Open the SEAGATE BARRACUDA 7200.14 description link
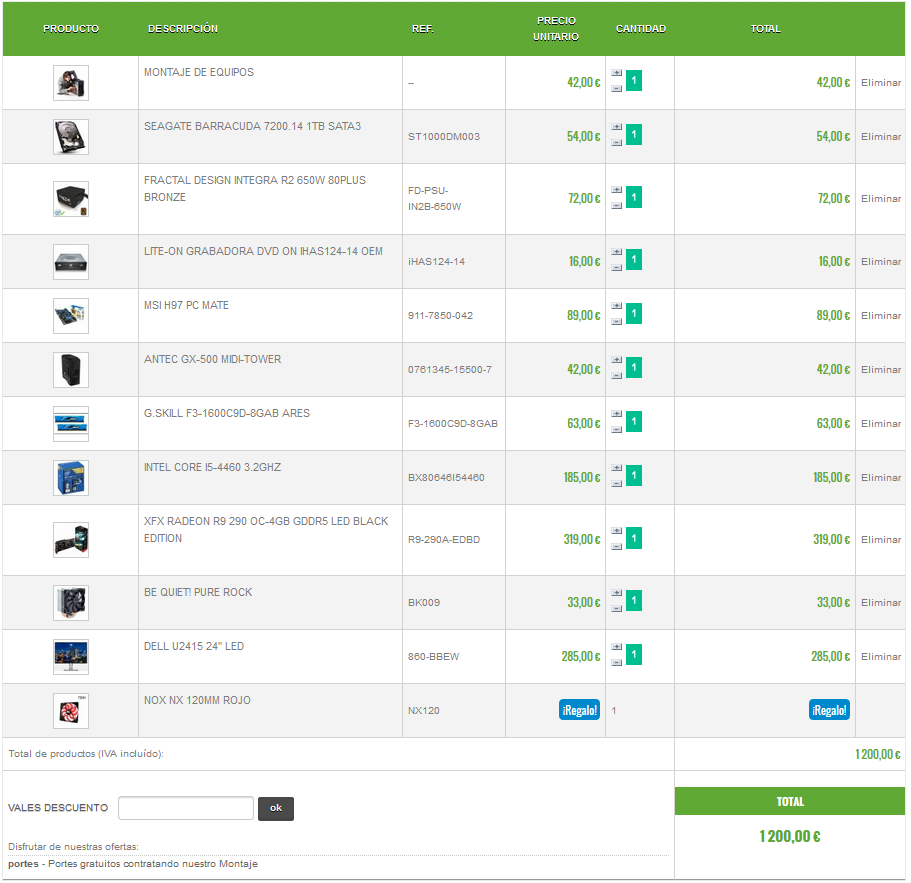 click(x=252, y=127)
